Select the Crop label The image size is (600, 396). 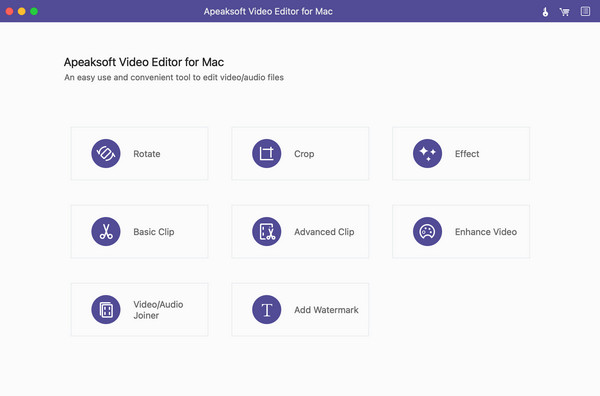click(304, 154)
